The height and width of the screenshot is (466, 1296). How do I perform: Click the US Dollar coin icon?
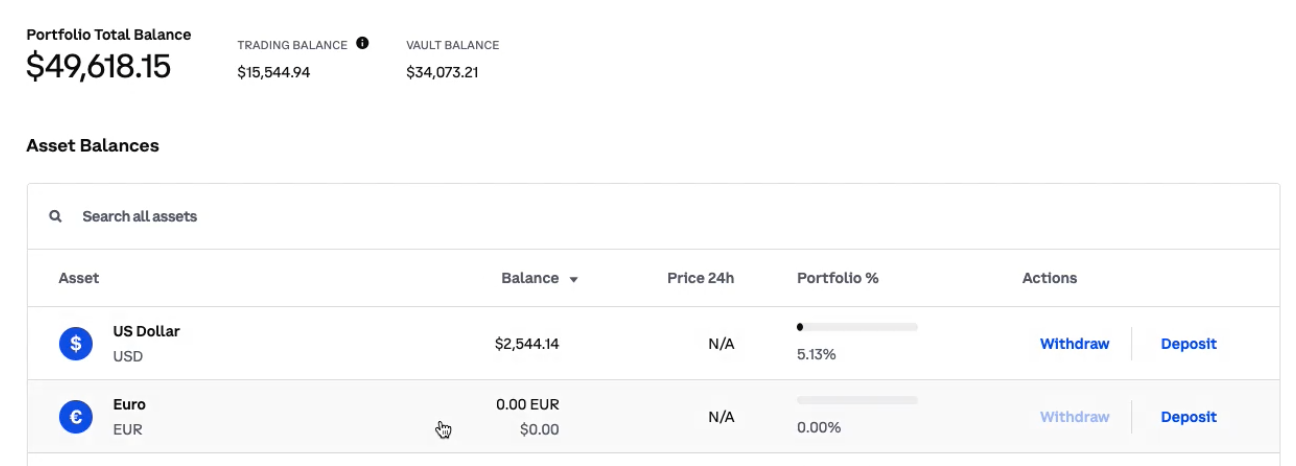tap(76, 344)
